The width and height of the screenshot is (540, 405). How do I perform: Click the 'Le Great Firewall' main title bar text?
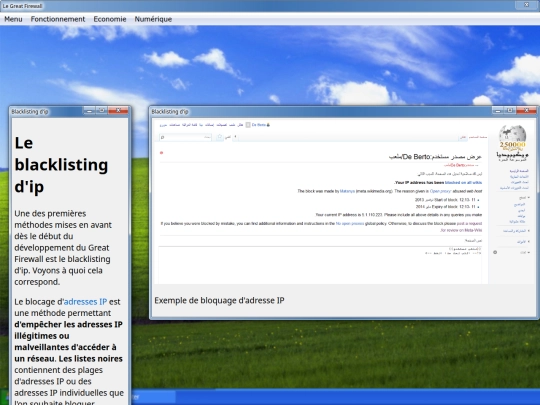(x=23, y=6)
